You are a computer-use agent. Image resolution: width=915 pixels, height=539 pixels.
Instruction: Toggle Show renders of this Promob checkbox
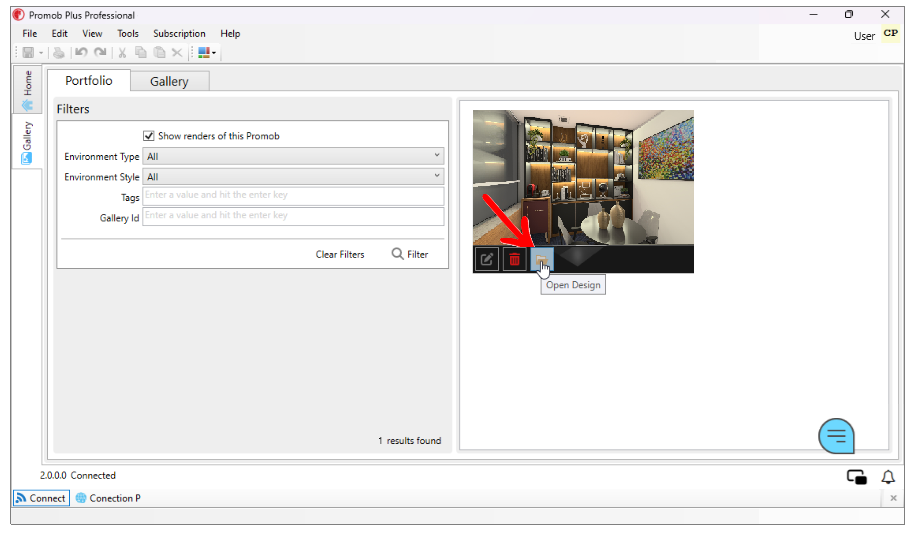click(x=149, y=136)
